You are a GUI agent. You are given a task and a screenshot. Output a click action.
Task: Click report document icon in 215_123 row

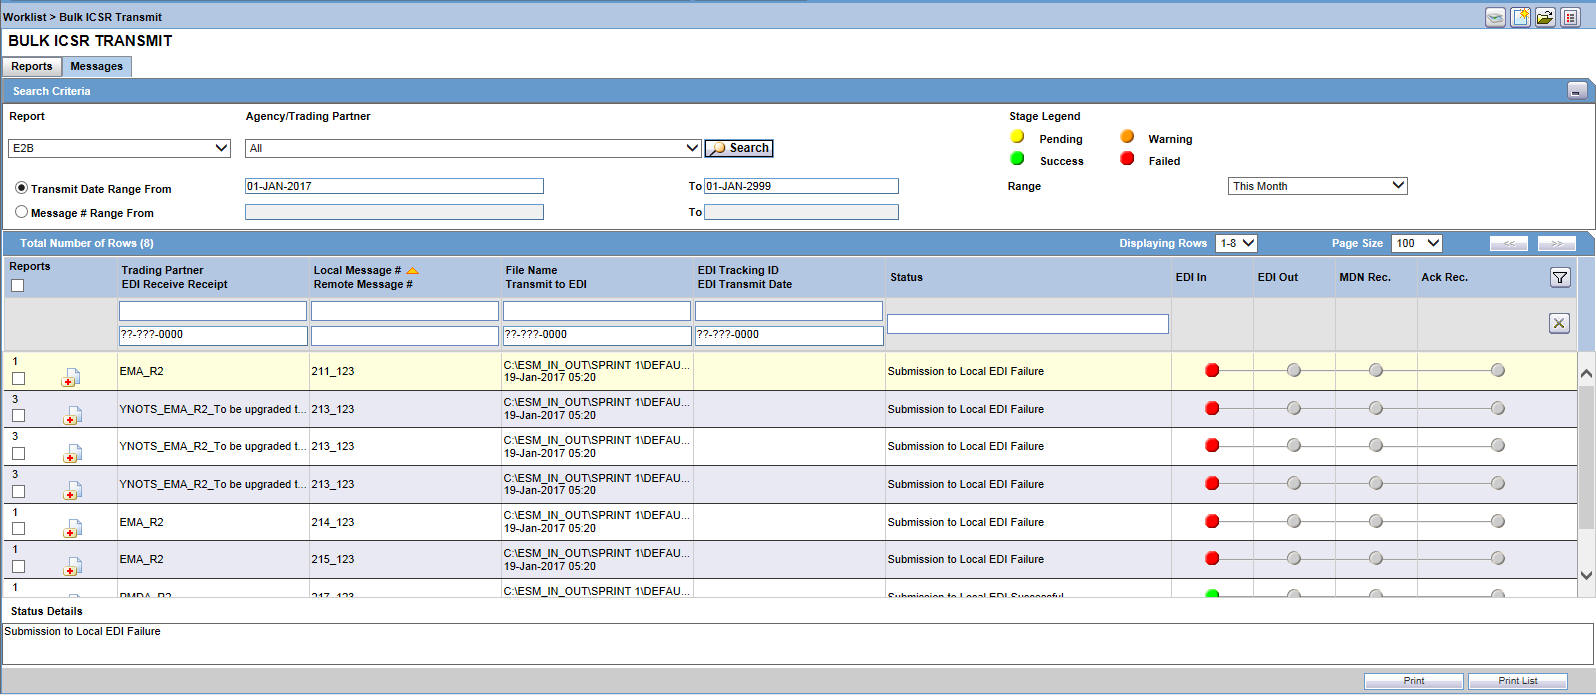(x=71, y=566)
